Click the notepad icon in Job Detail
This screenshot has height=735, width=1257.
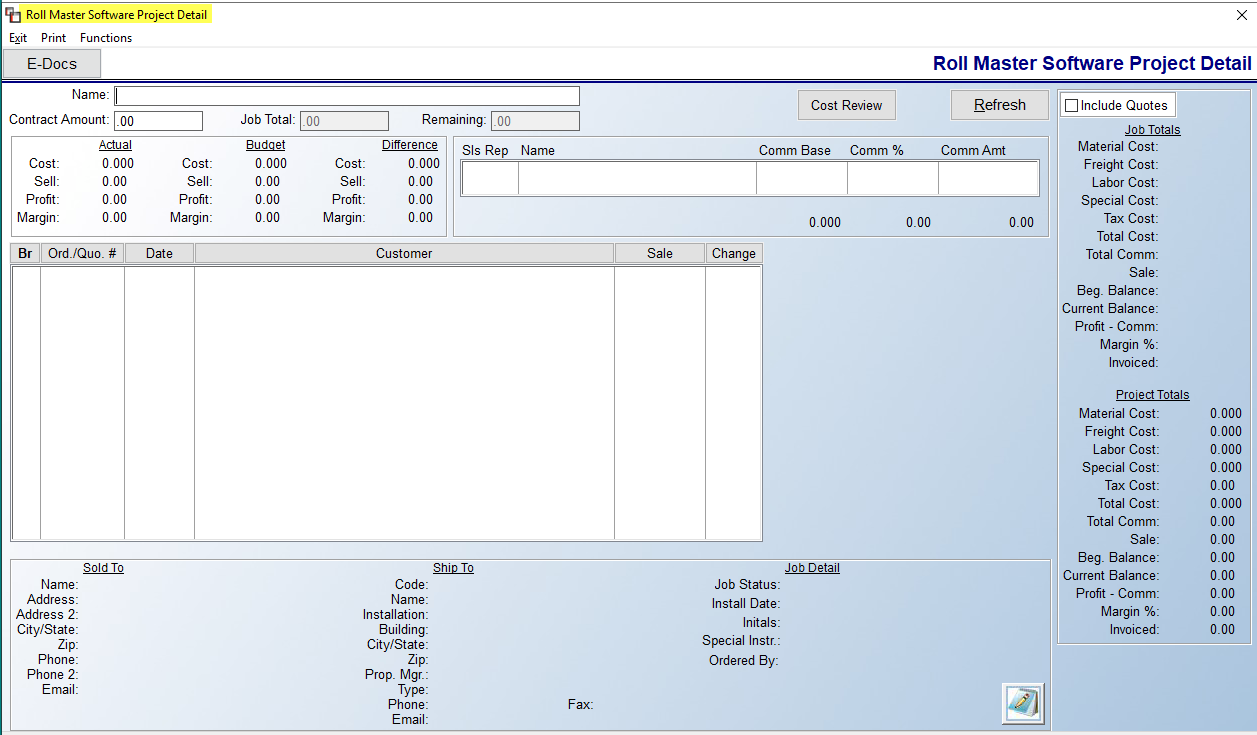[x=1023, y=703]
